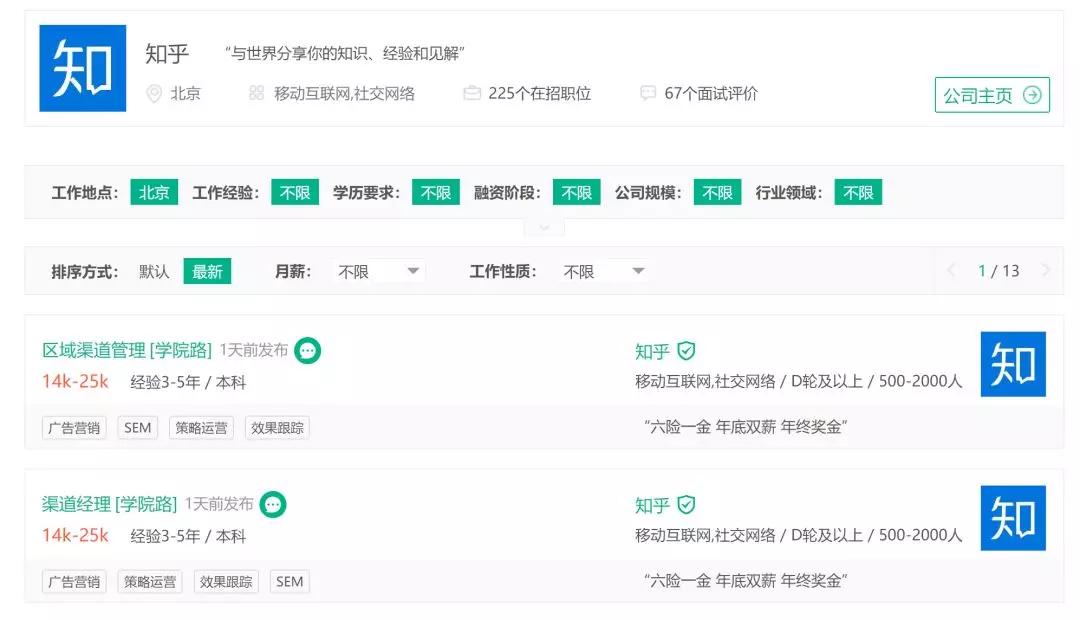Click the chat bubble icon beside 渠道经理
Image resolution: width=1080 pixels, height=620 pixels.
click(273, 505)
